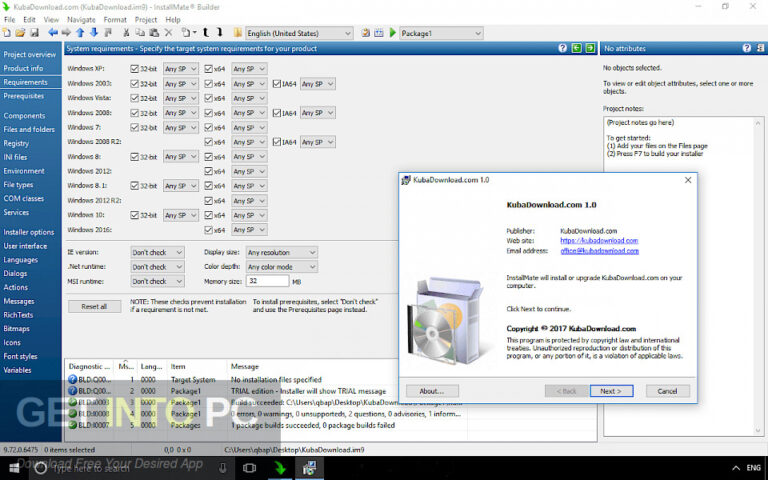Click the Delete X toolbar icon
768x480 pixels.
pyautogui.click(x=168, y=33)
